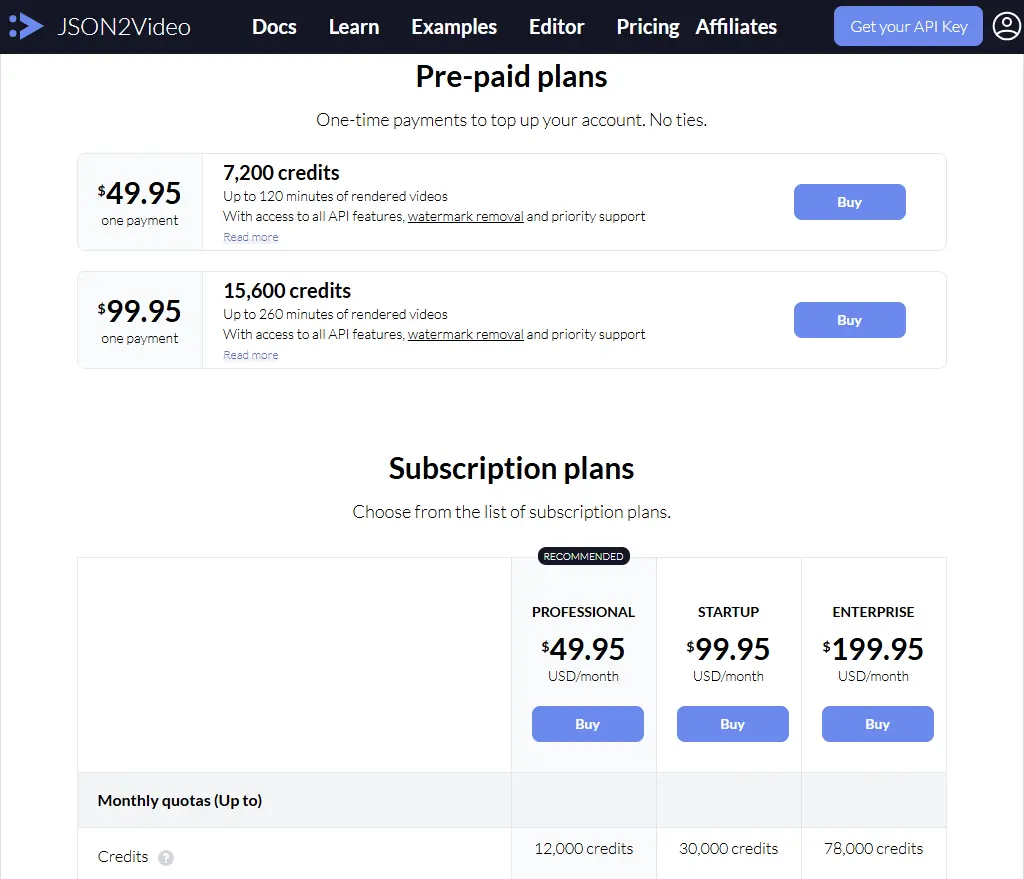Screen dimensions: 1024x879
Task: Click the PROFESSIONAL column header
Action: 583,611
